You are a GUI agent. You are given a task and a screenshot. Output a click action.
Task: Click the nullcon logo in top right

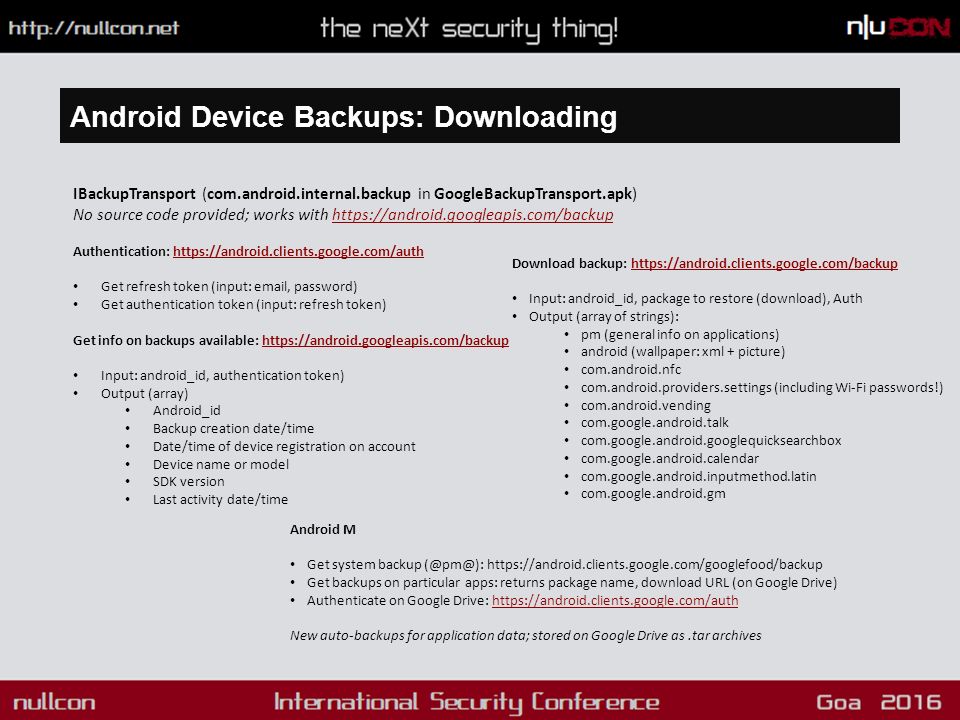[x=898, y=27]
